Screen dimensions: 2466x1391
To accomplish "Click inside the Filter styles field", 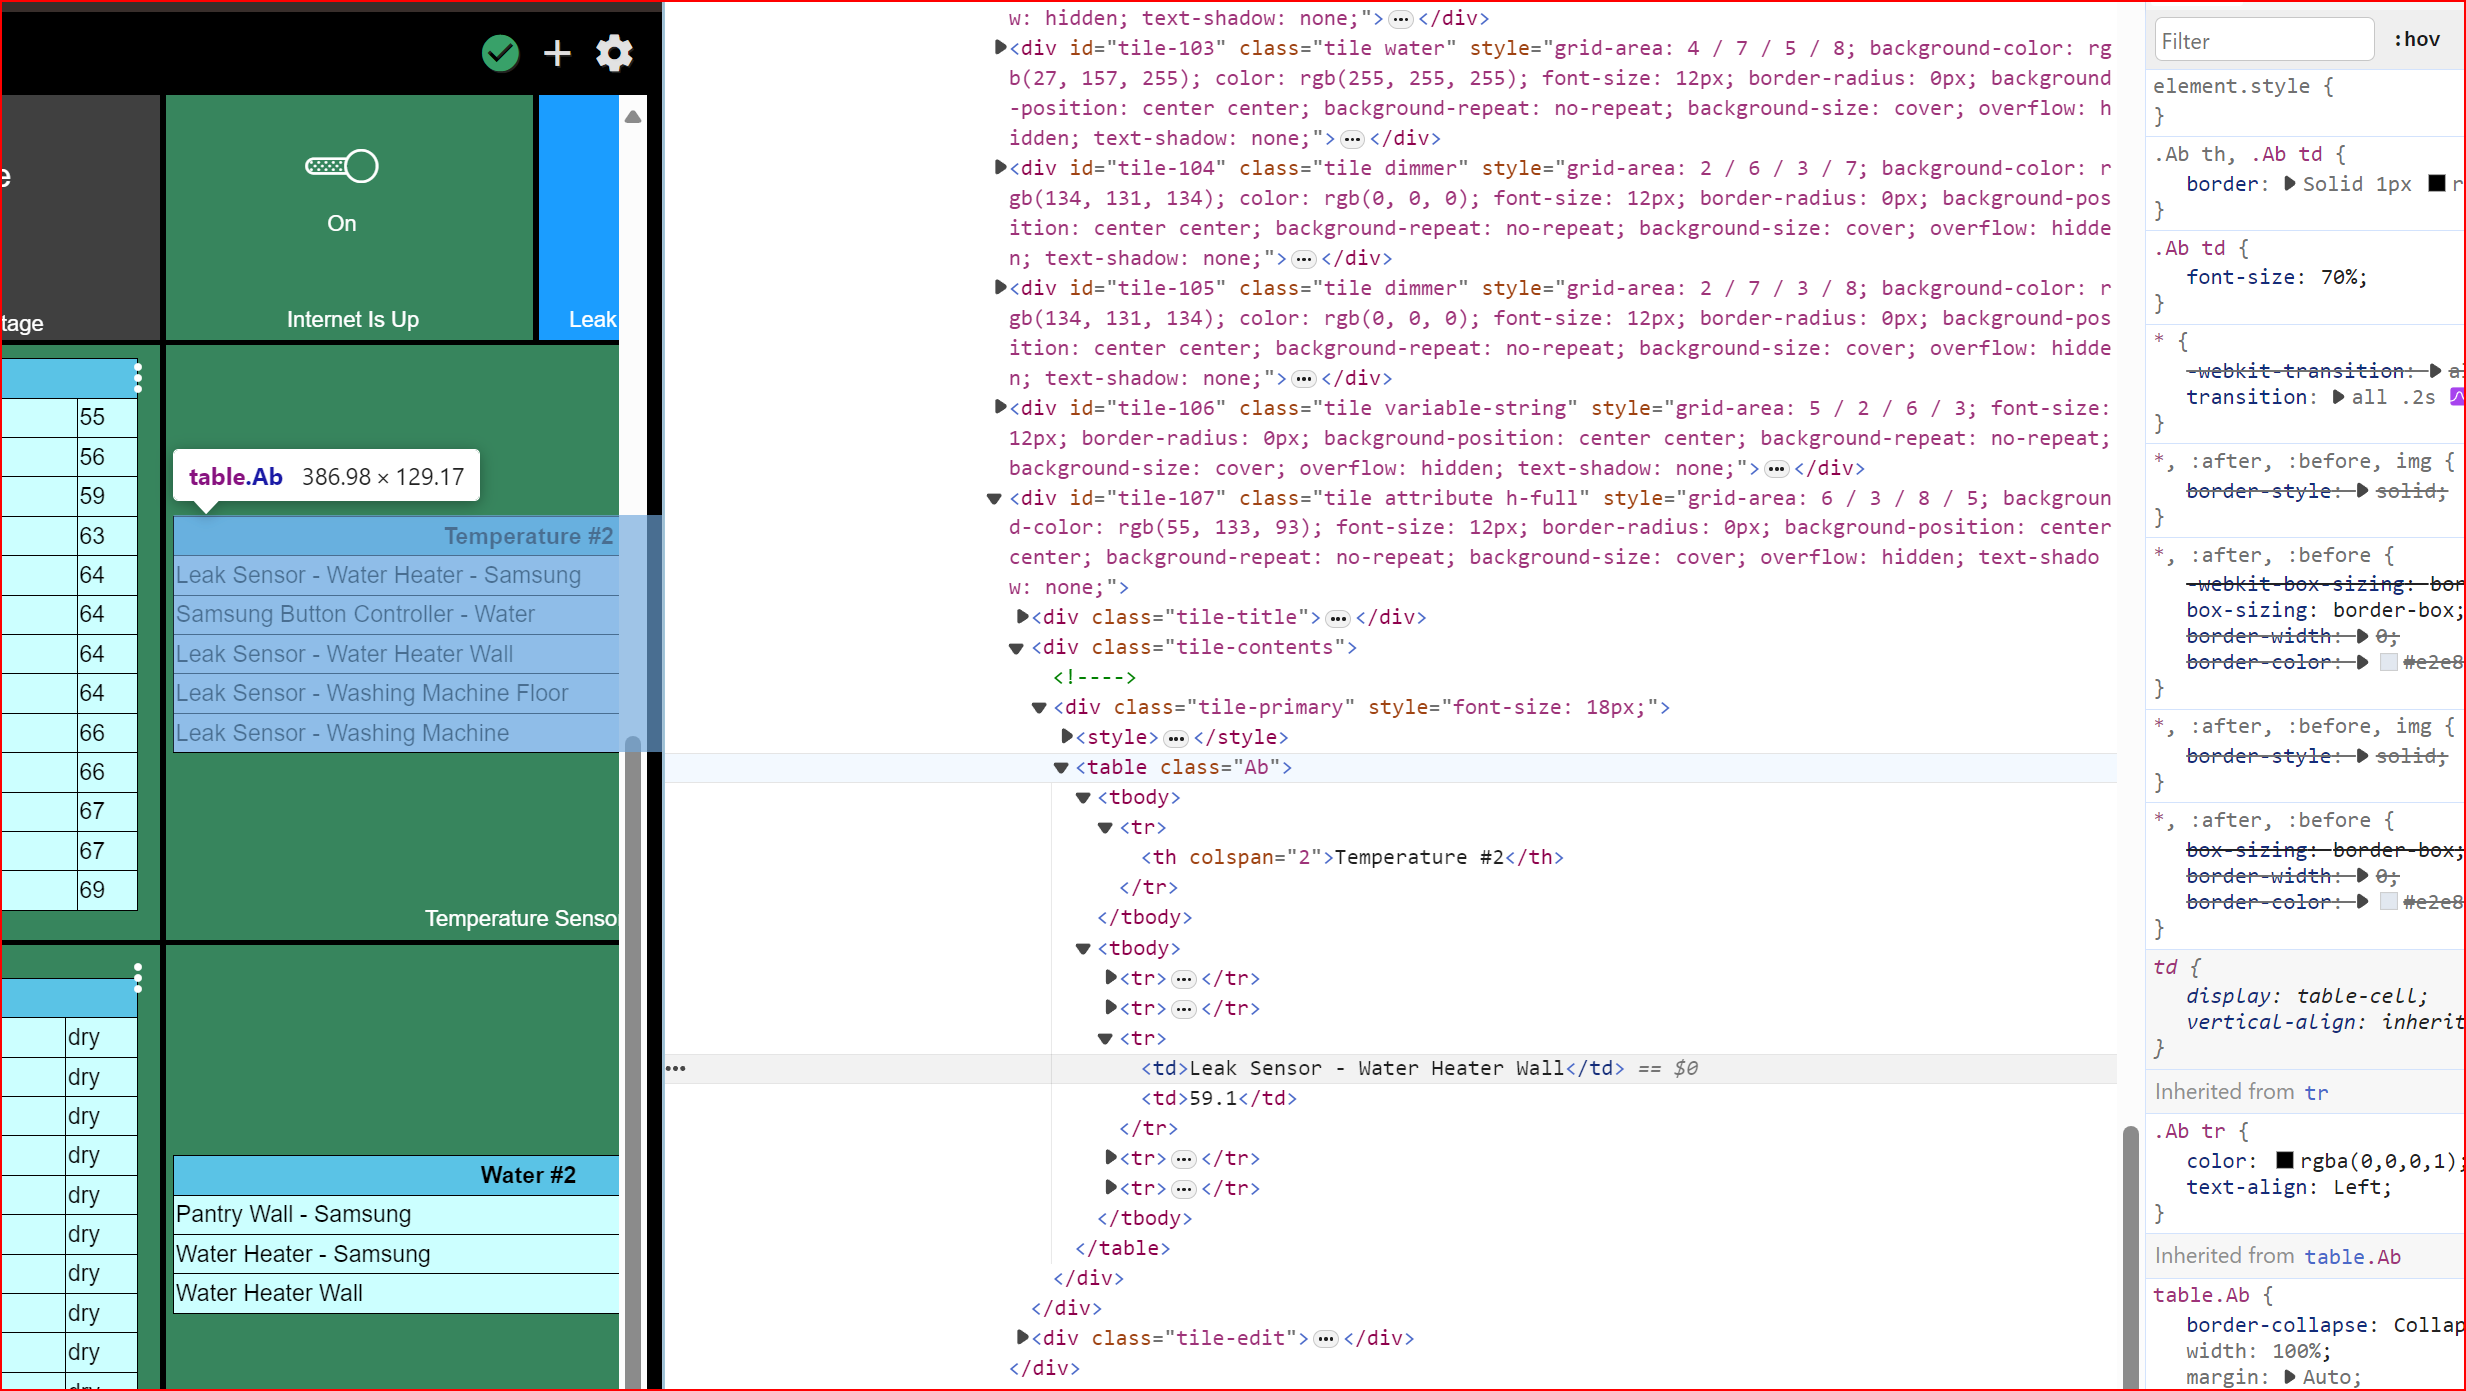I will coord(2263,40).
